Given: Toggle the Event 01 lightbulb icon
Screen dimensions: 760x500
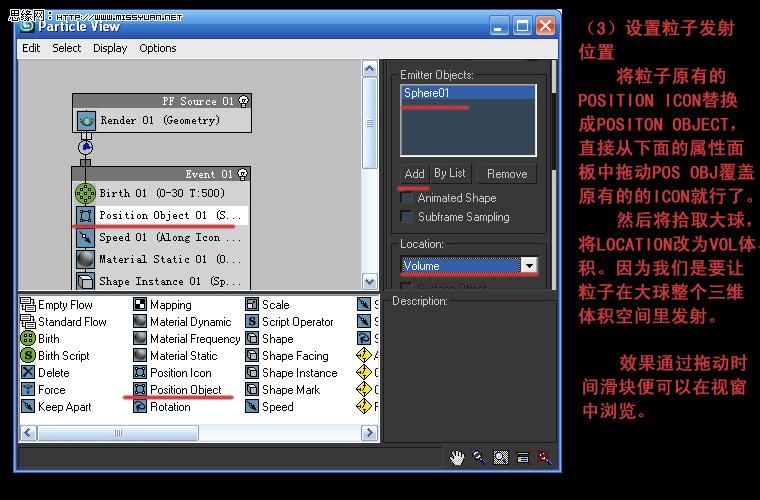Looking at the screenshot, I should (242, 173).
